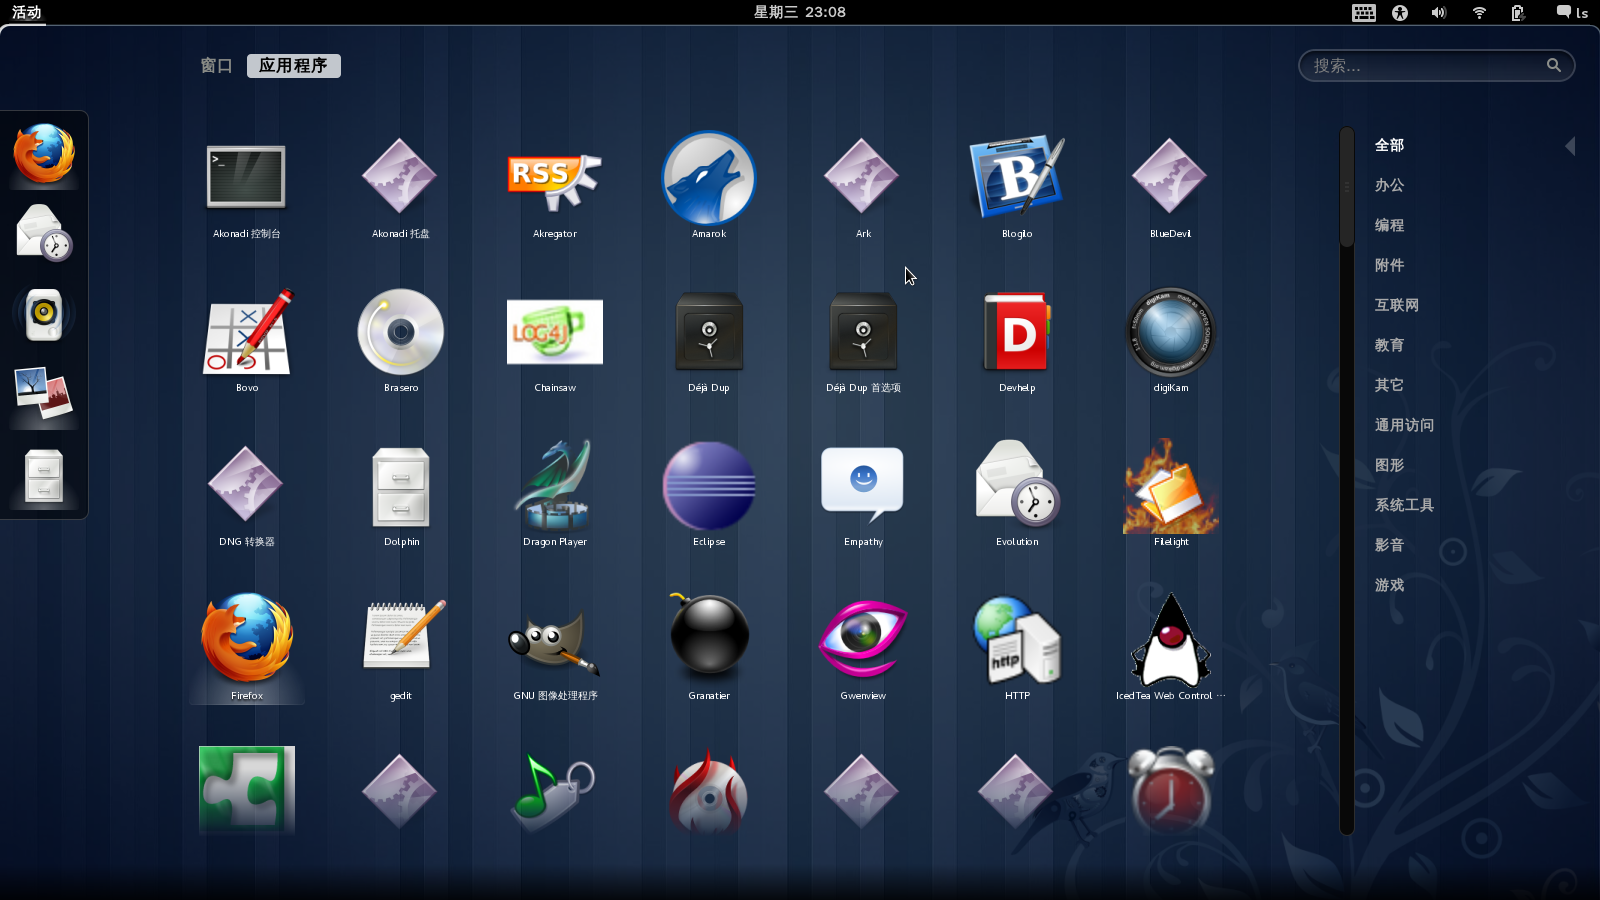
Task: Launch HTTP application icon
Action: coord(1016,648)
